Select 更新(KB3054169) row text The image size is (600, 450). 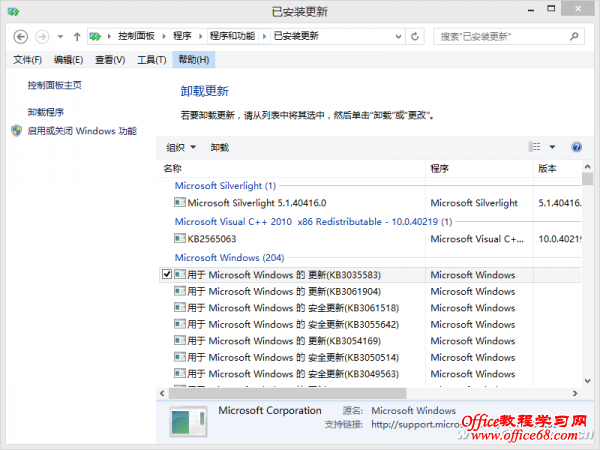tap(284, 341)
